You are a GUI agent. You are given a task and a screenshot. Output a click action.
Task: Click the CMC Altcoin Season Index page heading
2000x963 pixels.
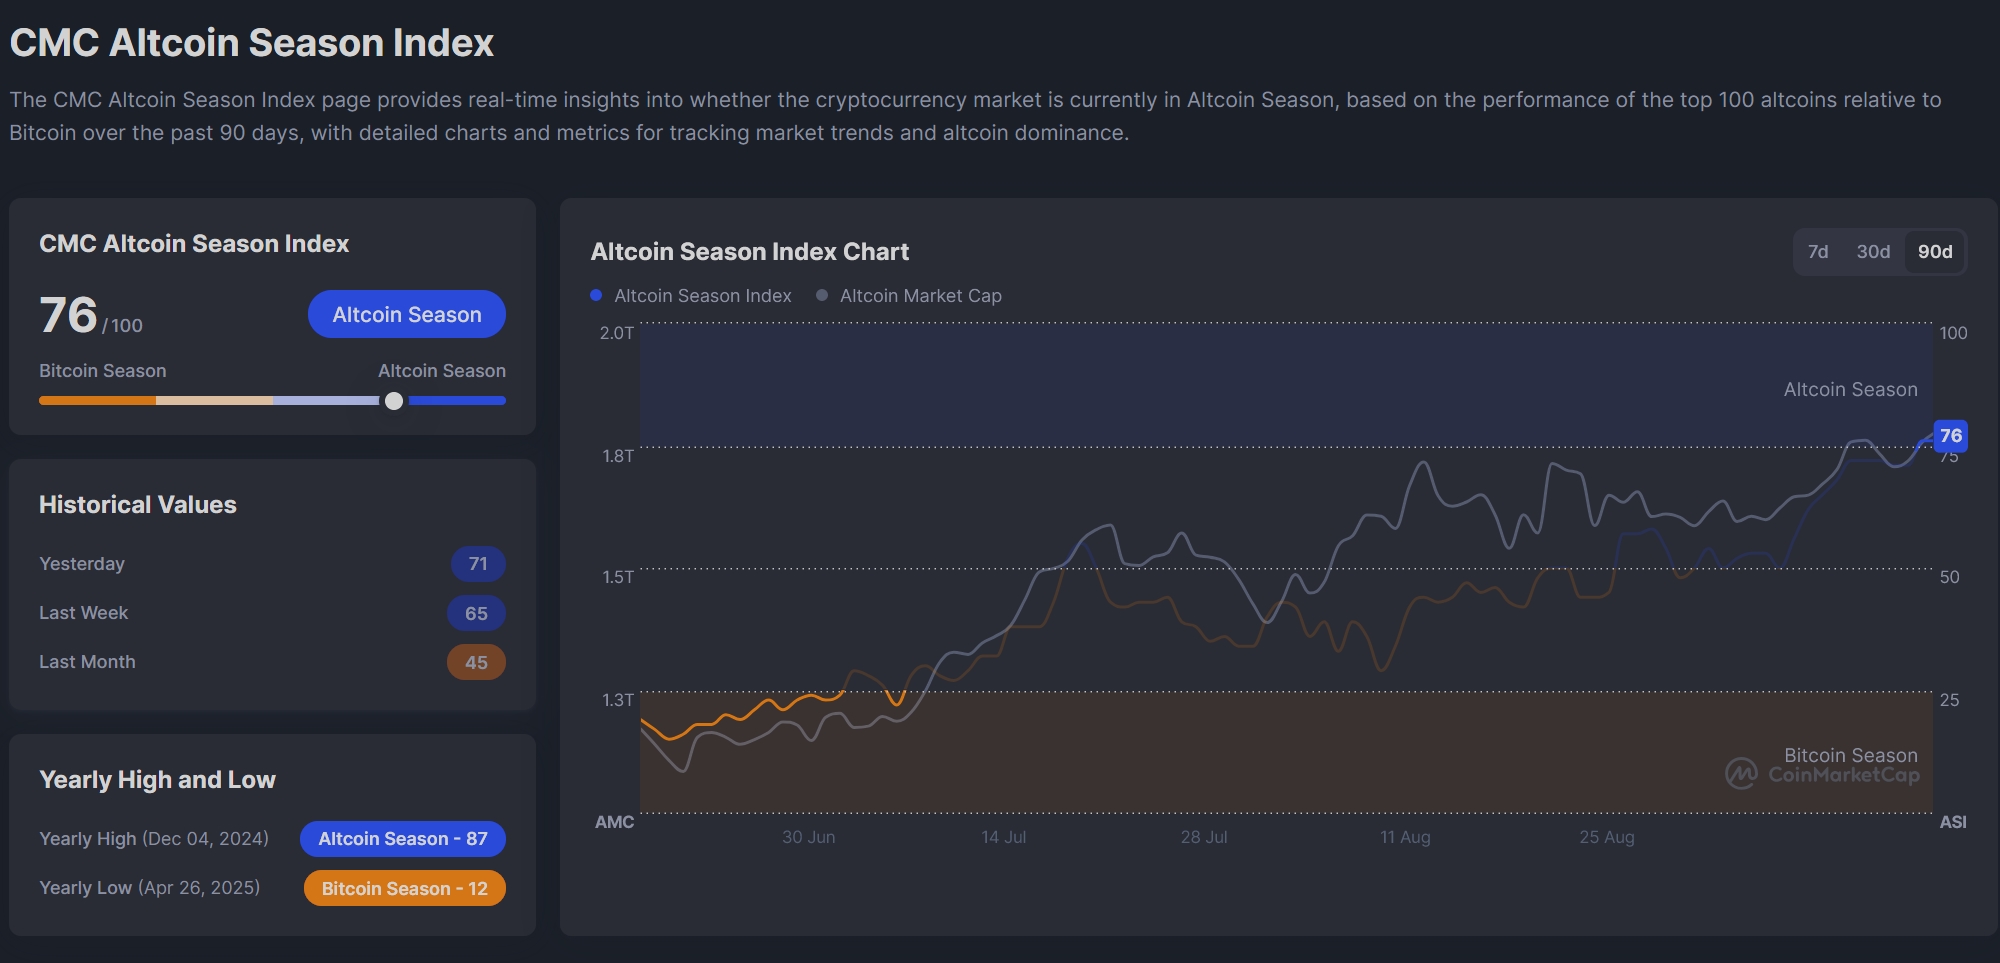(x=252, y=43)
